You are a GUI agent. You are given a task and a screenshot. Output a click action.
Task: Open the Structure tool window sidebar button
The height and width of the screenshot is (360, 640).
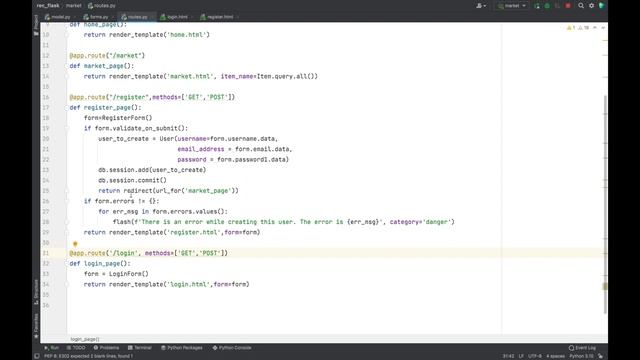coord(36,292)
